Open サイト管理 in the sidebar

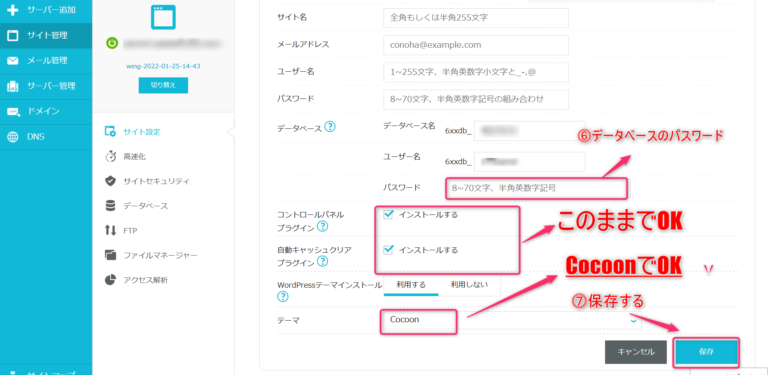46,35
